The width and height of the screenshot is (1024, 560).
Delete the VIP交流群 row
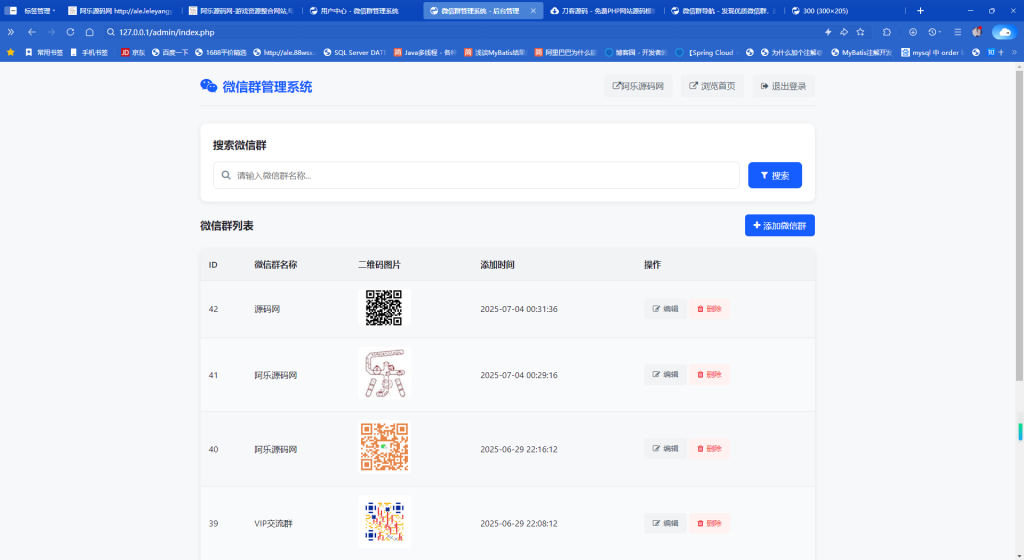(709, 523)
